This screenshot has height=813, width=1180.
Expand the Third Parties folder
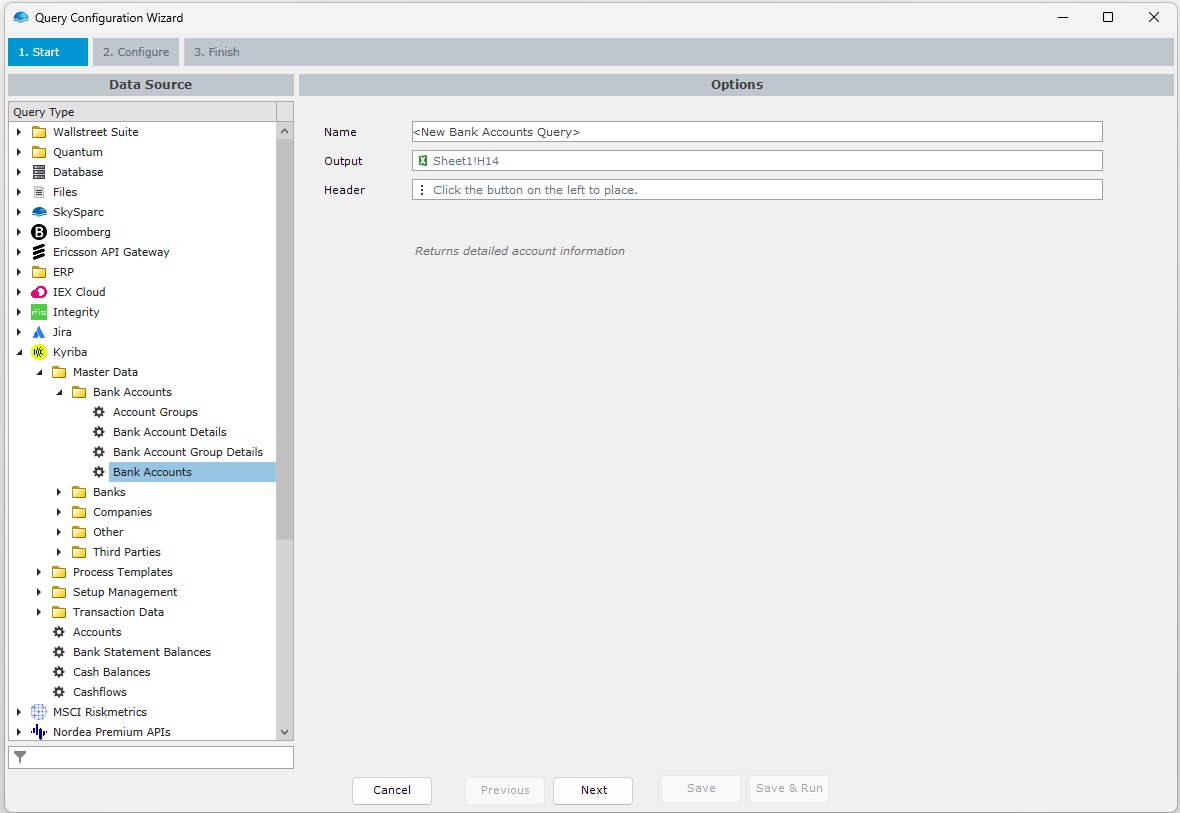[x=59, y=552]
